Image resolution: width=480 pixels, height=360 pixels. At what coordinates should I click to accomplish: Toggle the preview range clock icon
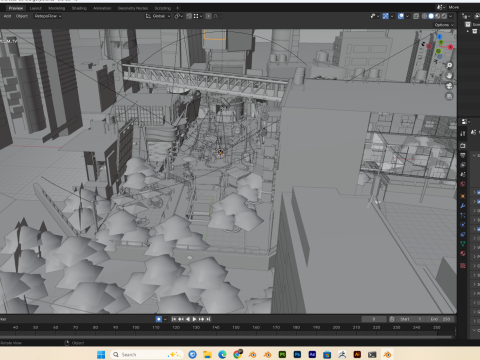392,319
